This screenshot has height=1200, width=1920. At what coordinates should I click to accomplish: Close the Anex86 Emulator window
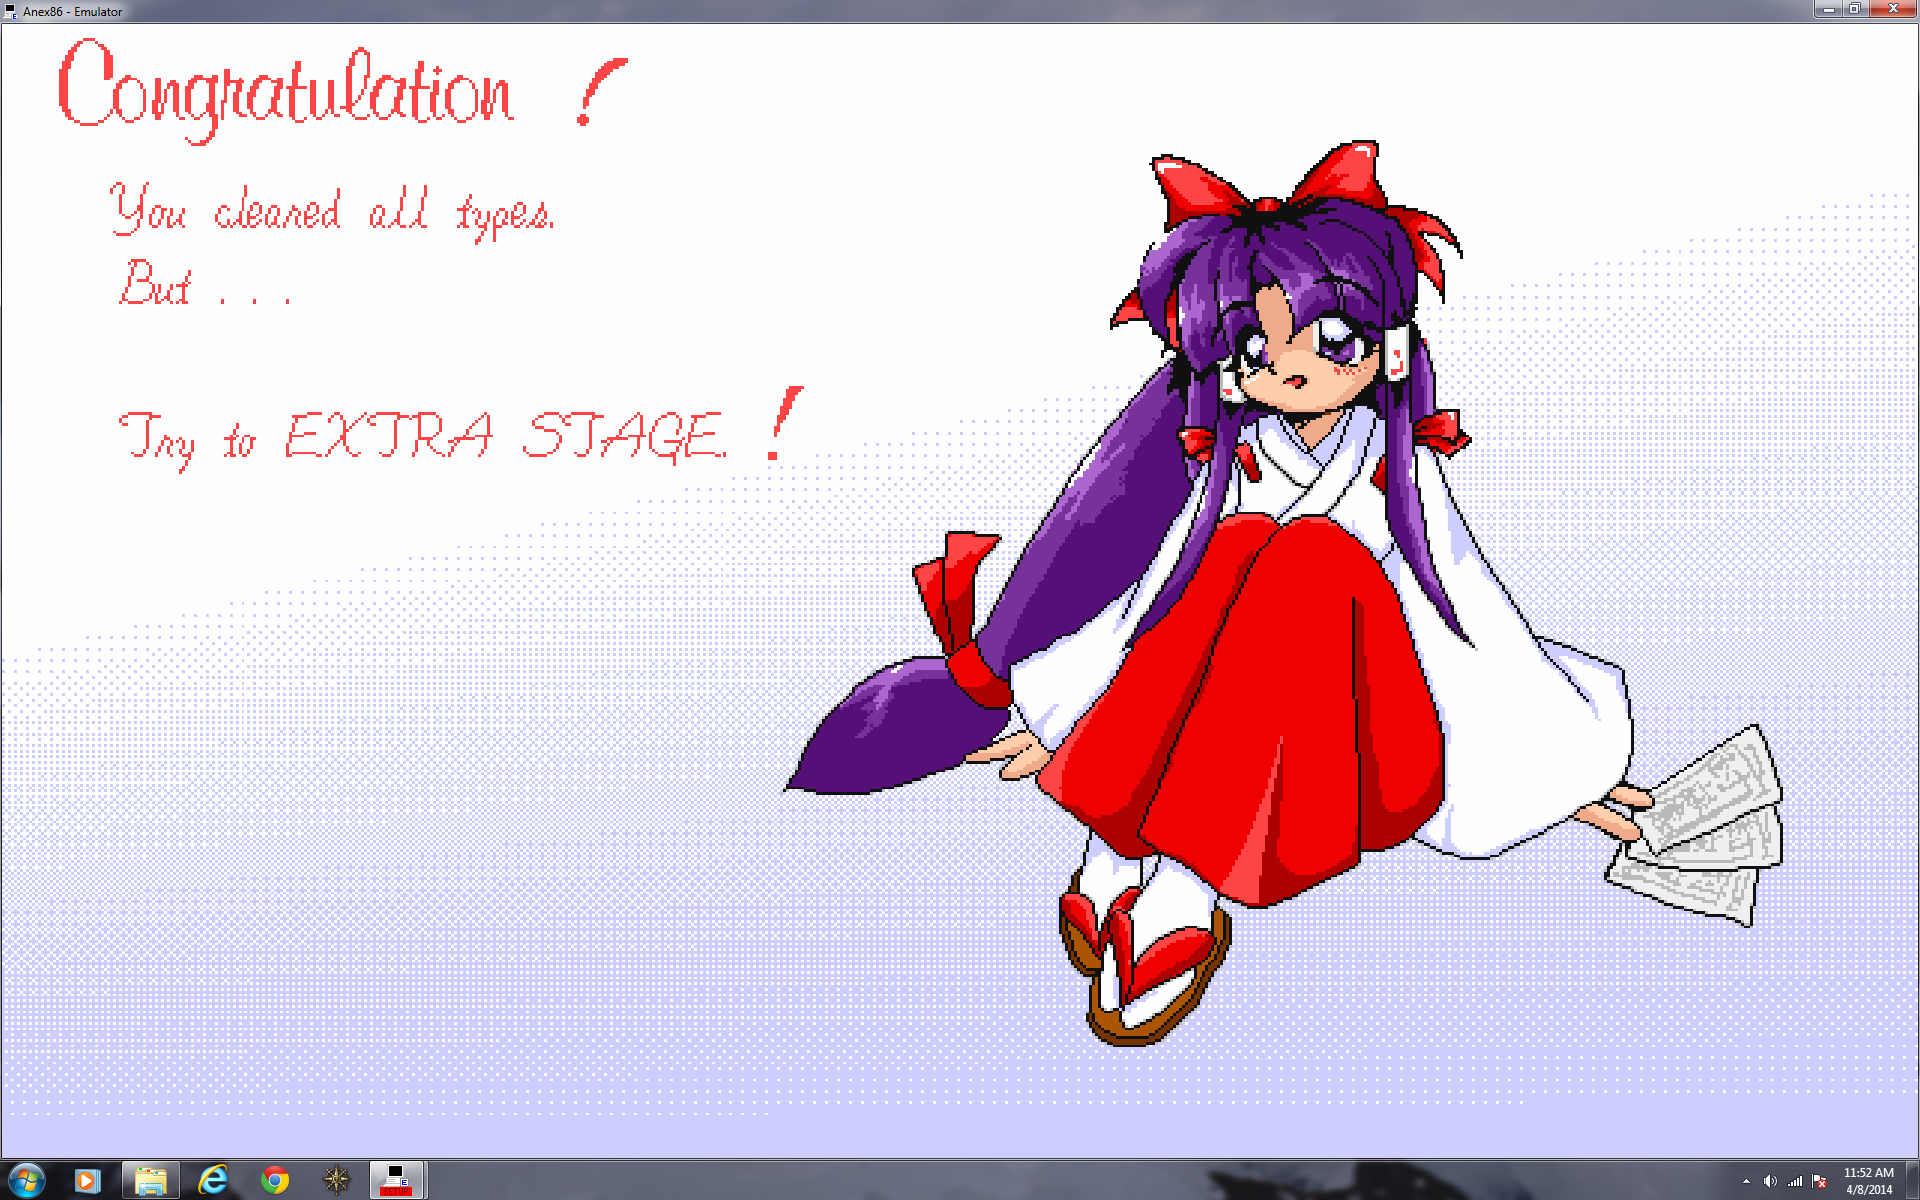point(1891,9)
